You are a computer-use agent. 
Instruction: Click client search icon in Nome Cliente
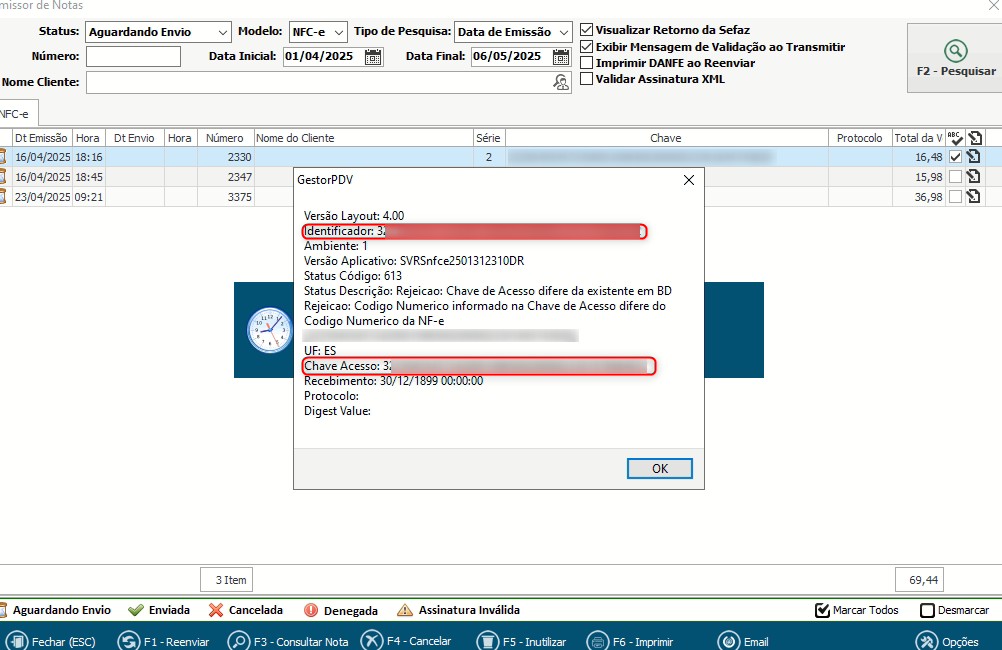(x=561, y=82)
